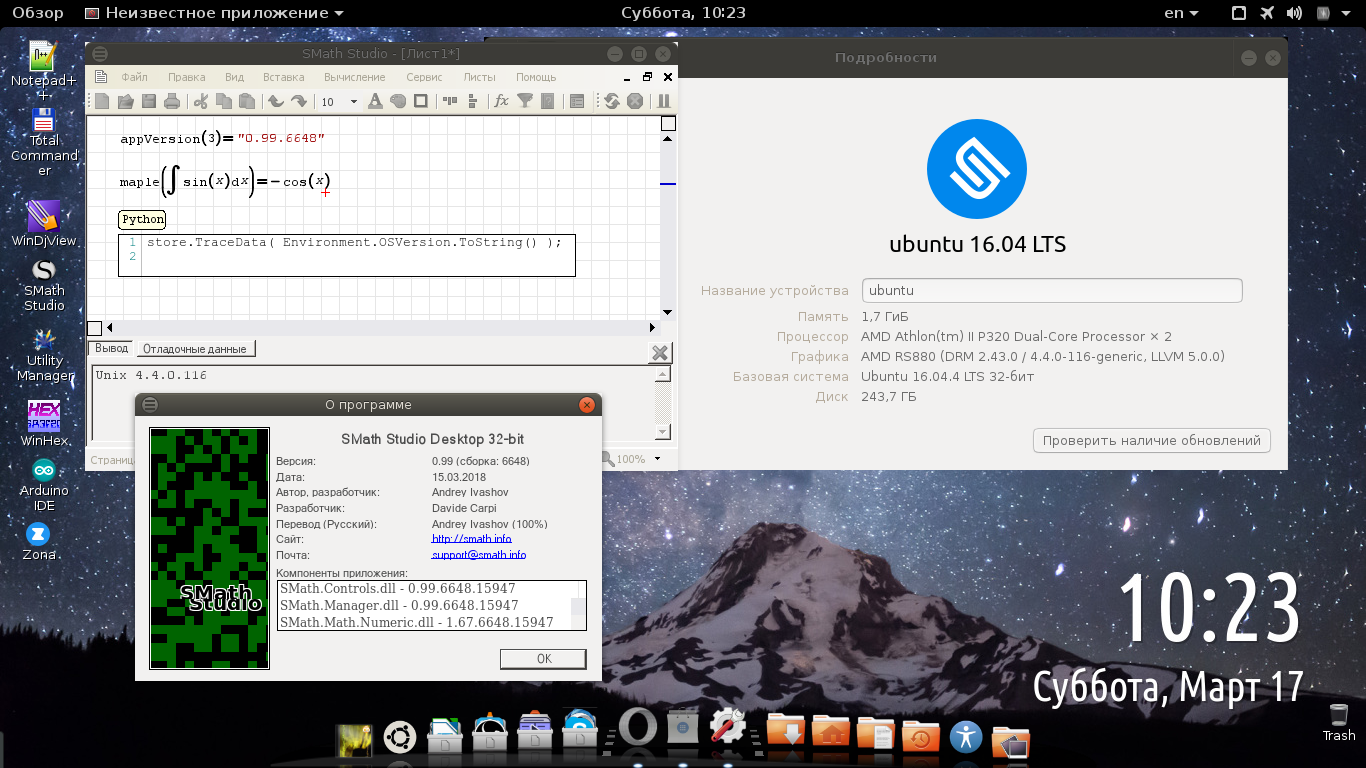
Task: Switch to the Отладочные данные tab
Action: click(194, 349)
